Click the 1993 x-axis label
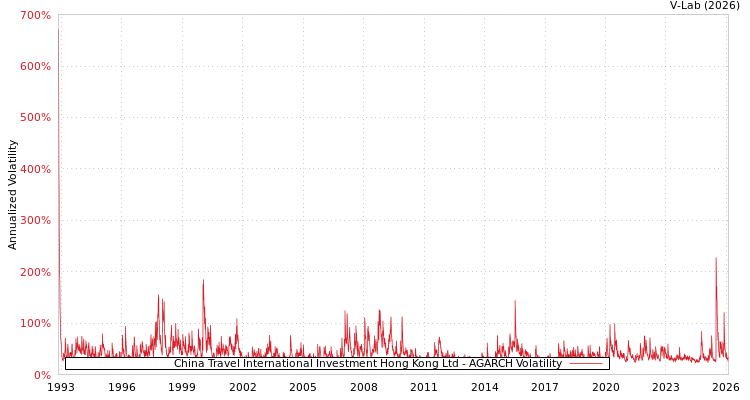Viewport: 750px width, 400px height. point(61,387)
